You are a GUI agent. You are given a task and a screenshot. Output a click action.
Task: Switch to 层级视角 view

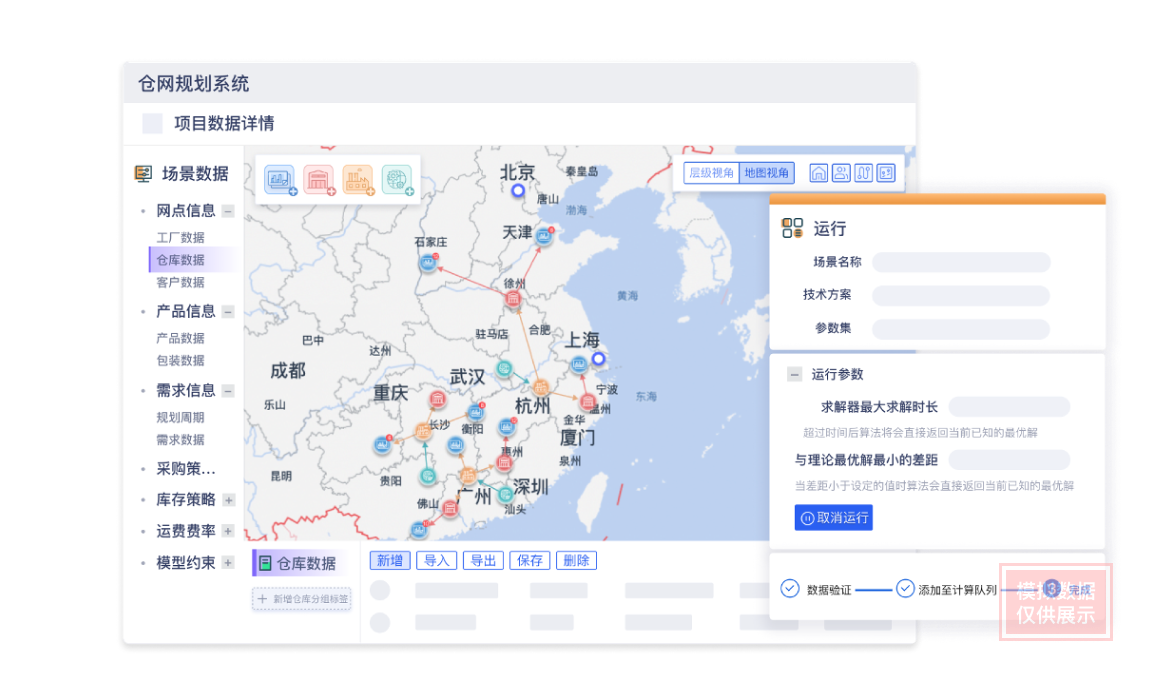coord(711,173)
